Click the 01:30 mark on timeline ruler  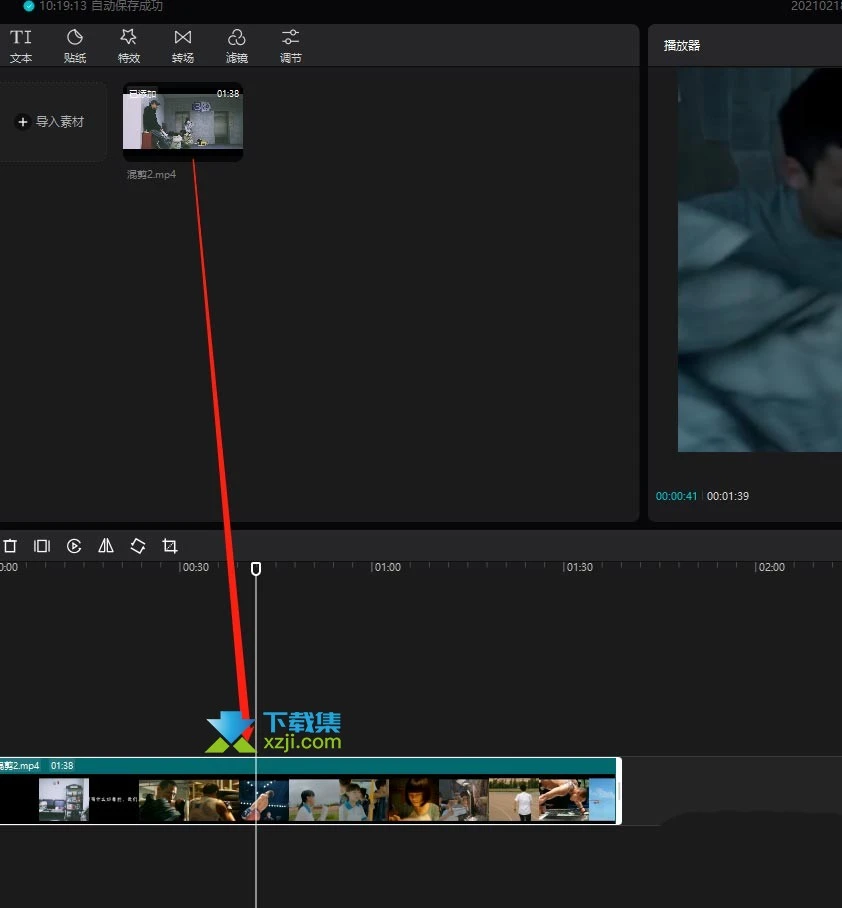point(579,567)
